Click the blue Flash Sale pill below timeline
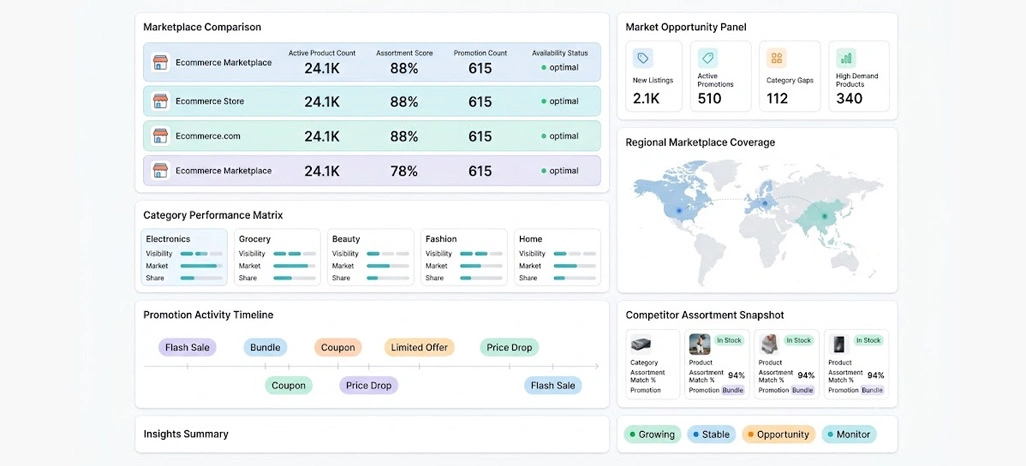The image size is (1026, 466). tap(553, 385)
